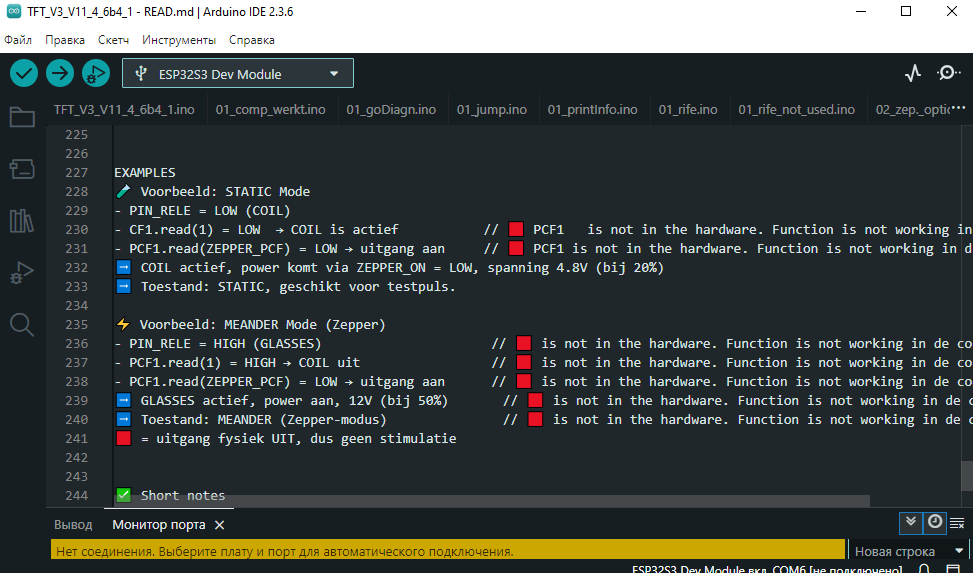Show more tabs via the ellipsis overflow
This screenshot has height=573, width=973.
(x=957, y=109)
